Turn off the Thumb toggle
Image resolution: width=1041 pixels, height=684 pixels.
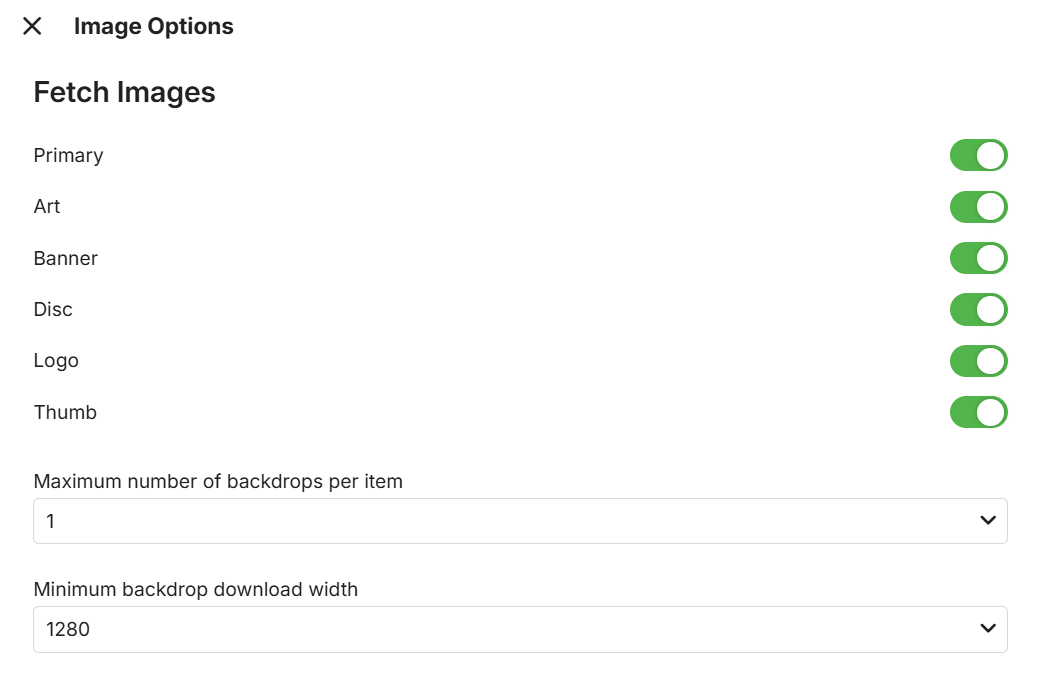point(978,412)
